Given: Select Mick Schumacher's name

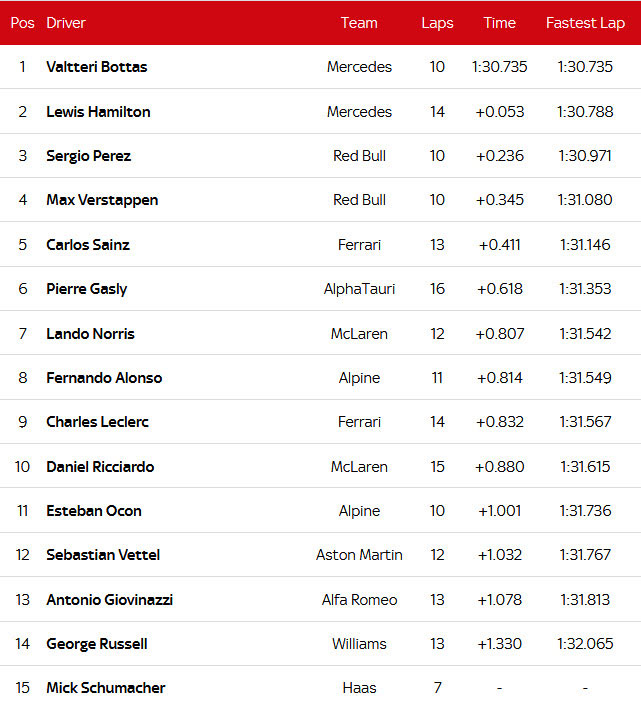Looking at the screenshot, I should [x=106, y=688].
